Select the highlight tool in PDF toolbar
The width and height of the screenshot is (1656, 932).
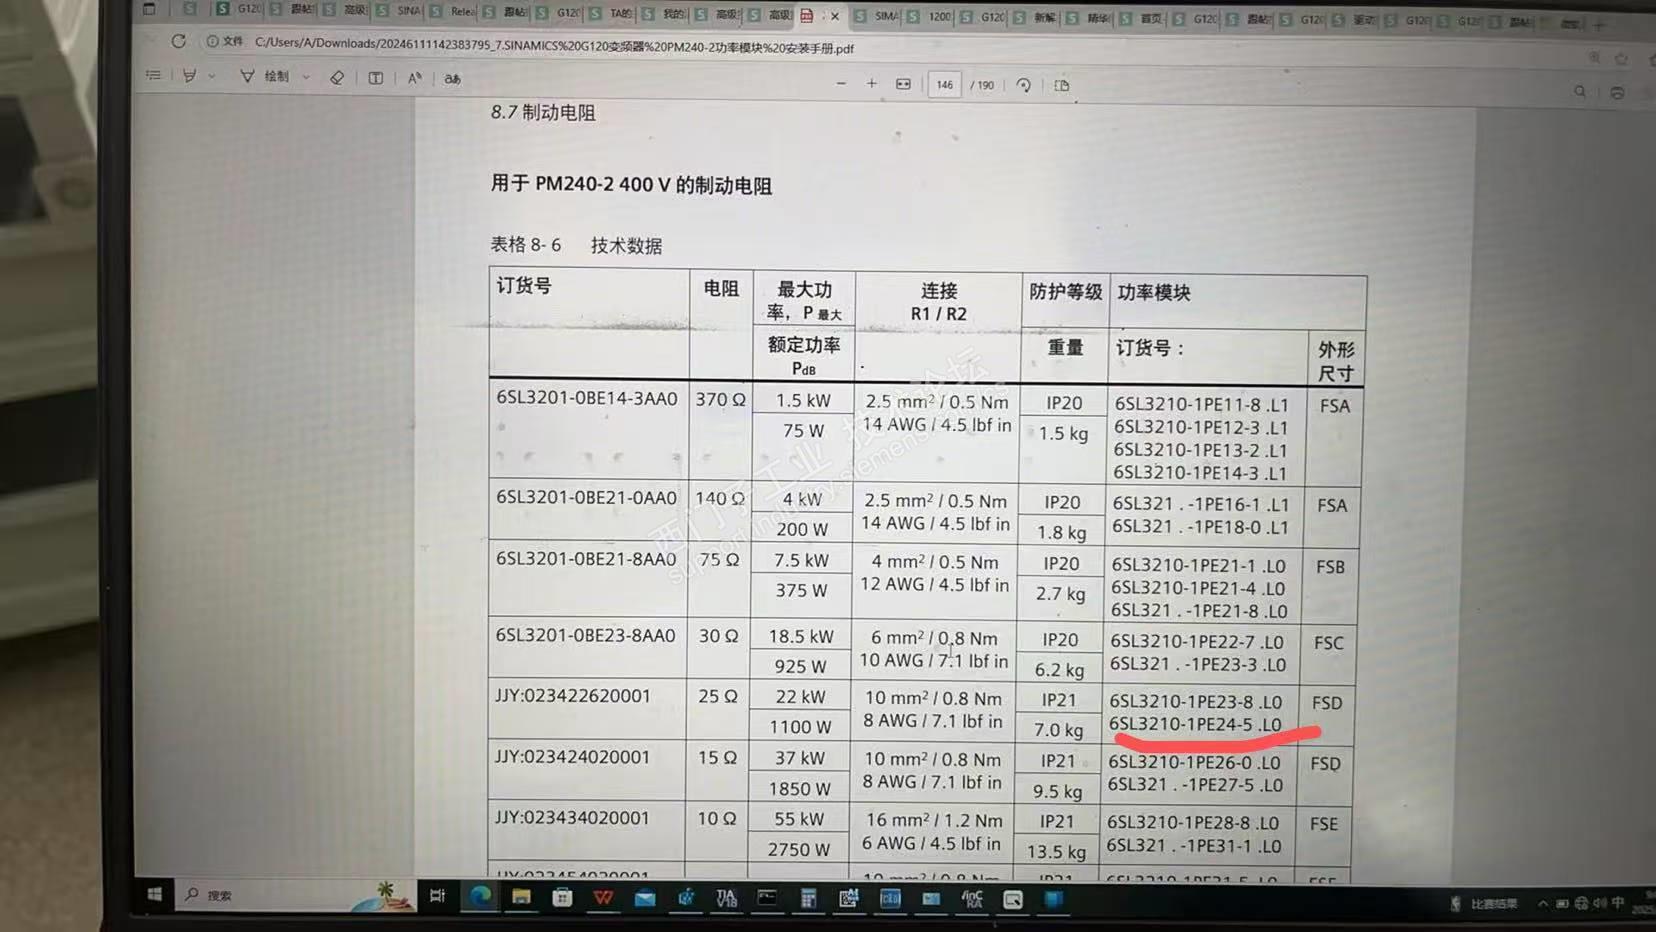189,76
